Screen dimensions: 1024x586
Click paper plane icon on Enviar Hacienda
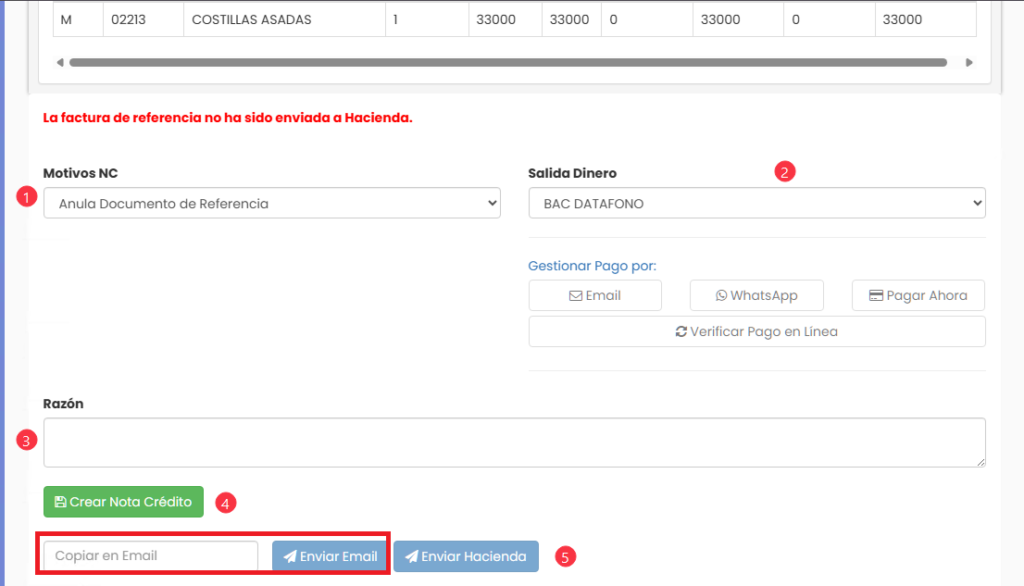[x=411, y=557]
